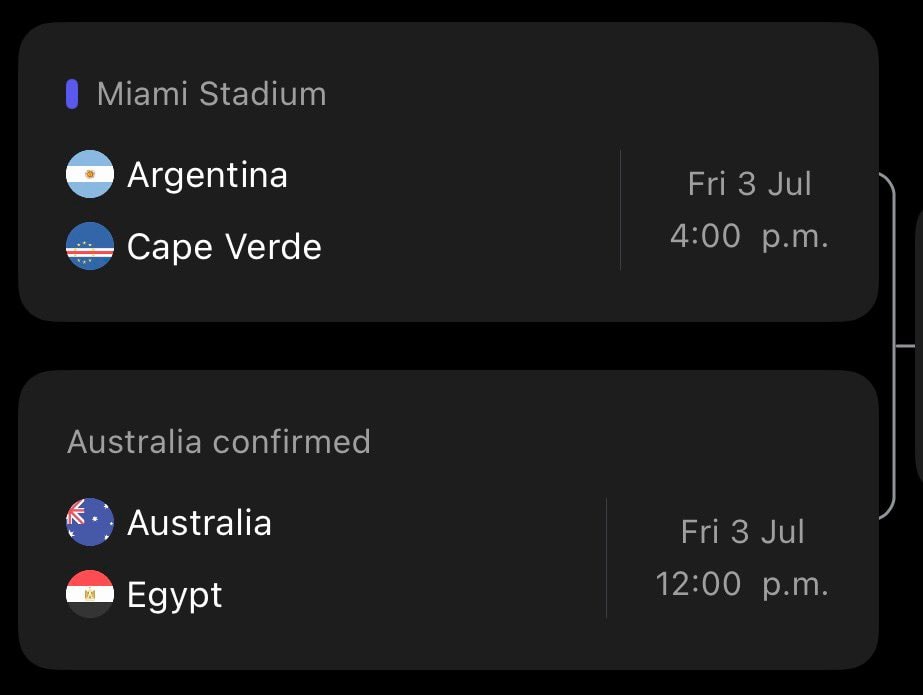Select the Argentina team name

coord(207,175)
